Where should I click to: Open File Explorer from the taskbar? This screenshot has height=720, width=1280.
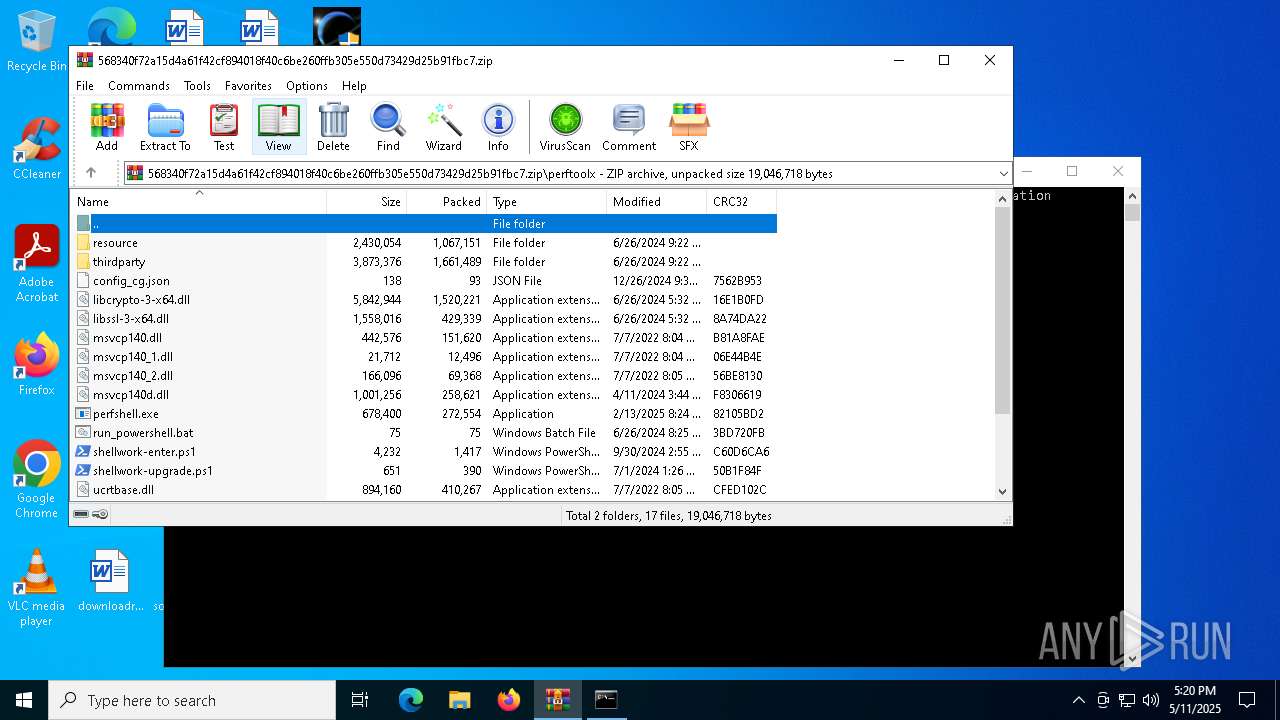point(460,700)
